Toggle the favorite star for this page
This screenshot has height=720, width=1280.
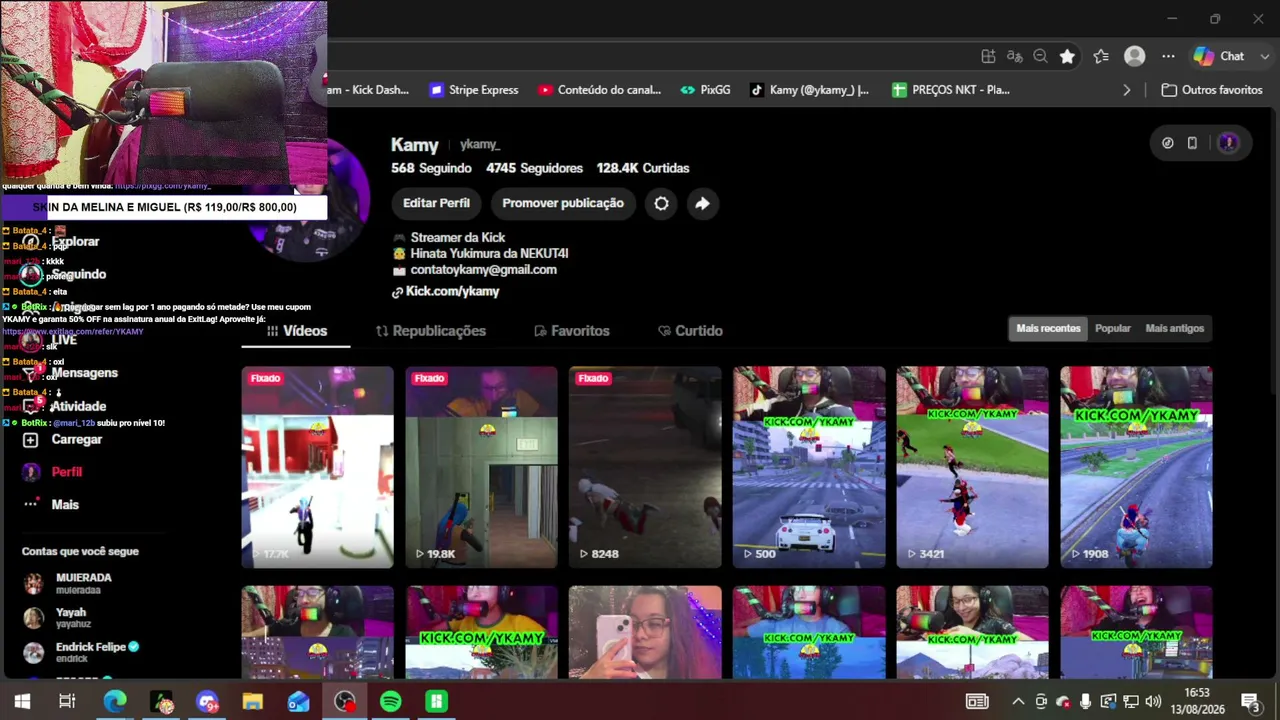tap(1067, 57)
